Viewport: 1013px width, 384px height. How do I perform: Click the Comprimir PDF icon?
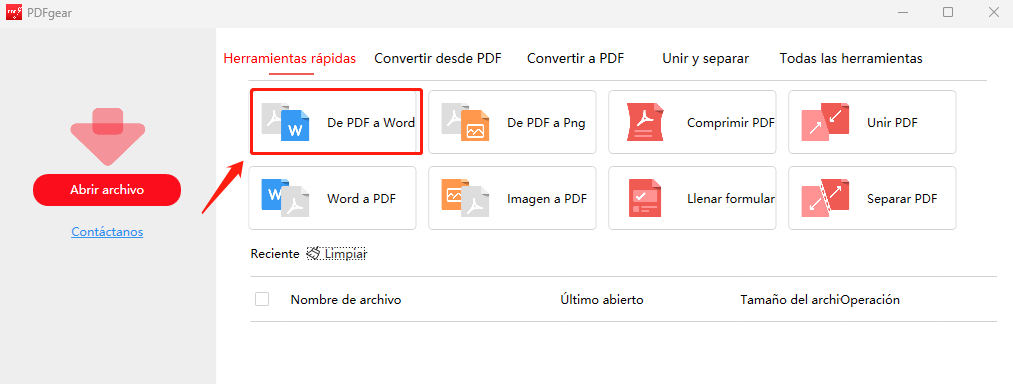pyautogui.click(x=645, y=122)
